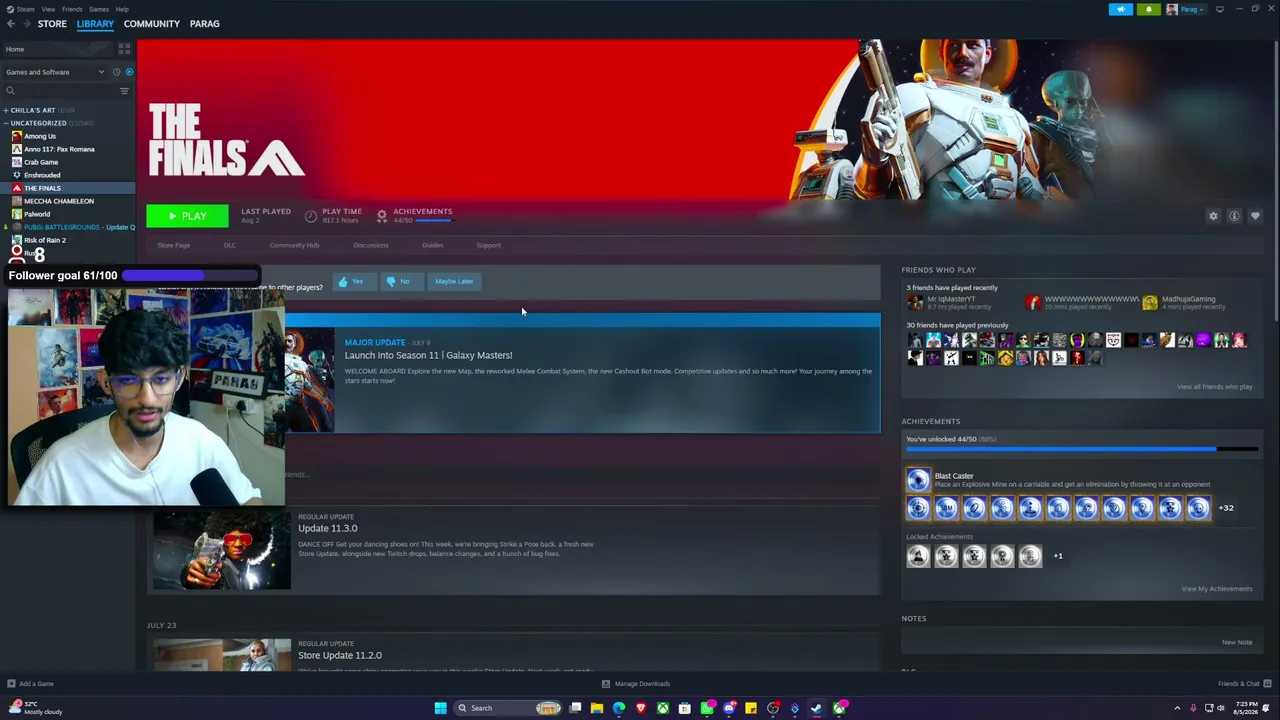The height and width of the screenshot is (720, 1280).
Task: Open MadhujaGaming friend avatar
Action: pyautogui.click(x=1150, y=302)
